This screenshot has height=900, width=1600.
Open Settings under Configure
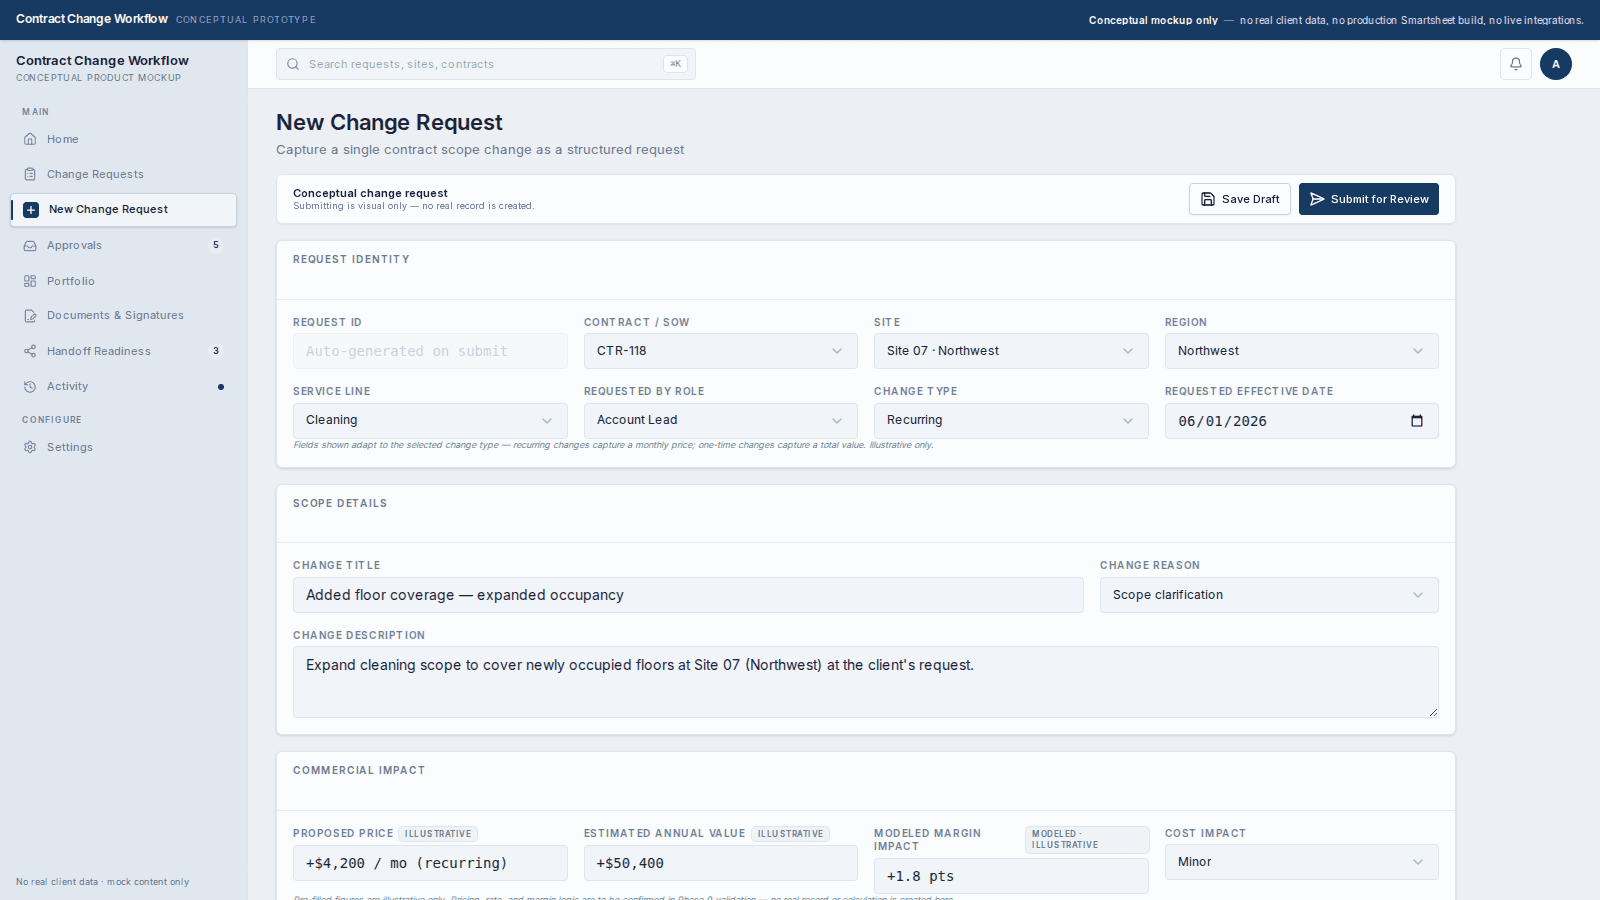pos(124,447)
